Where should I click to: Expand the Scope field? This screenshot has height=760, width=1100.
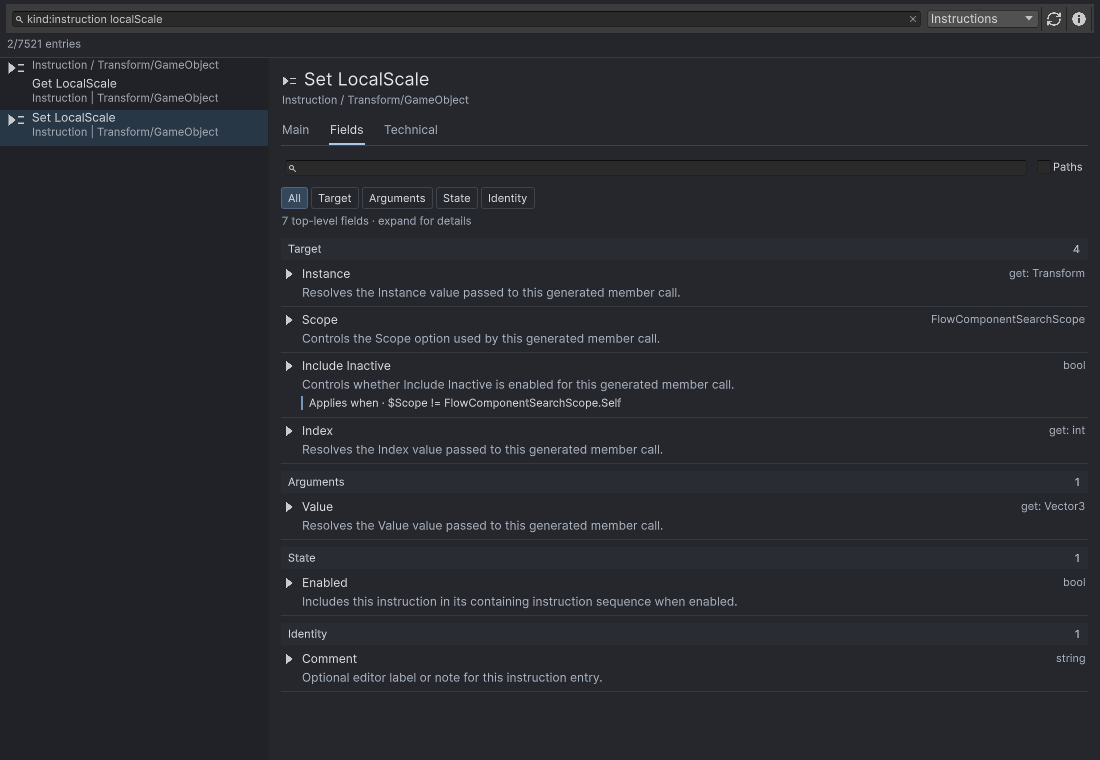coord(289,320)
